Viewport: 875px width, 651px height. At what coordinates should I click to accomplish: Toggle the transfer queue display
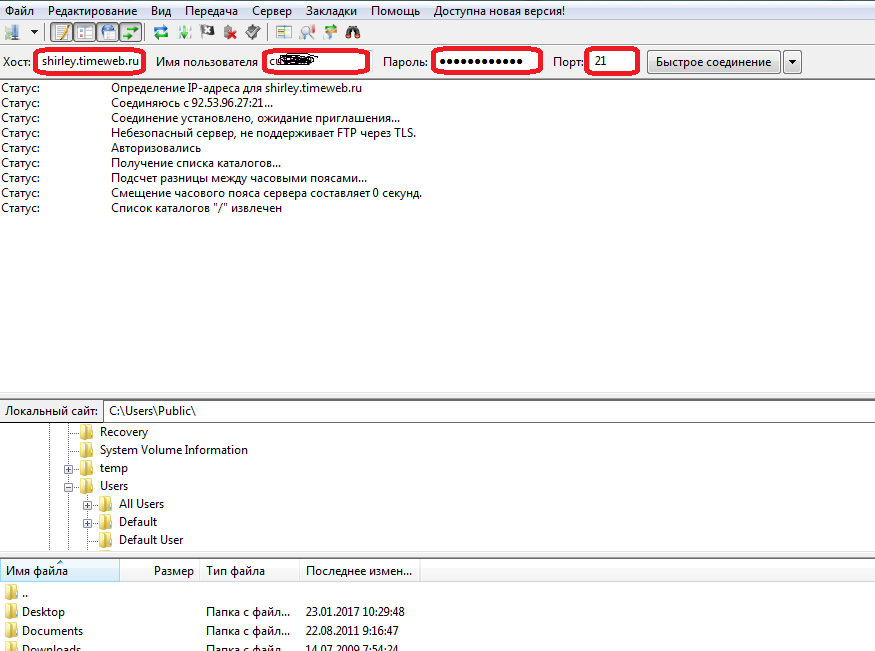tap(130, 31)
